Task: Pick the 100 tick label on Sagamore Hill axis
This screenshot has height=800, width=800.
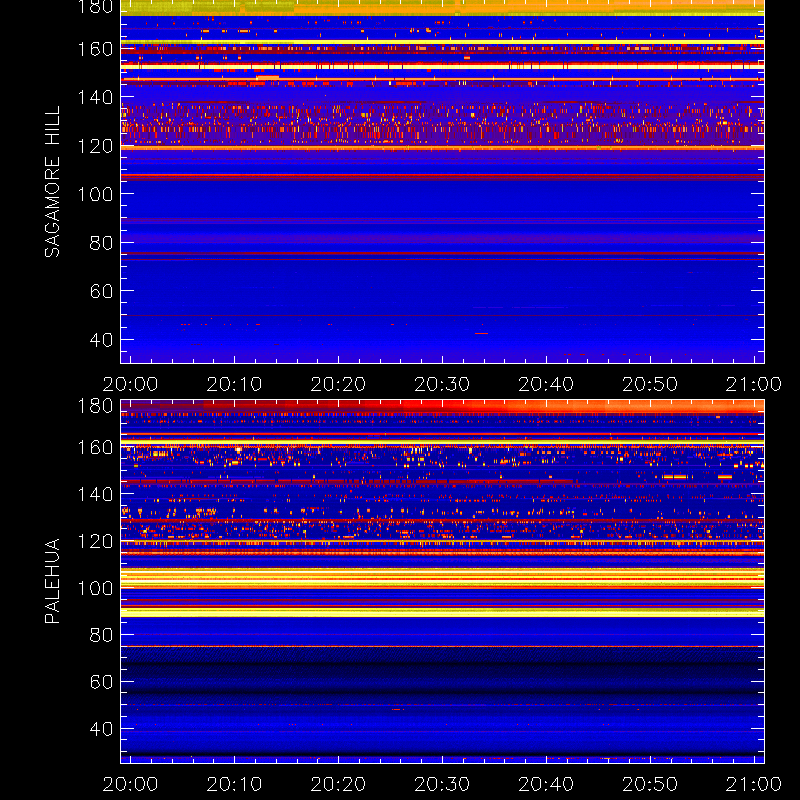Action: [x=95, y=194]
